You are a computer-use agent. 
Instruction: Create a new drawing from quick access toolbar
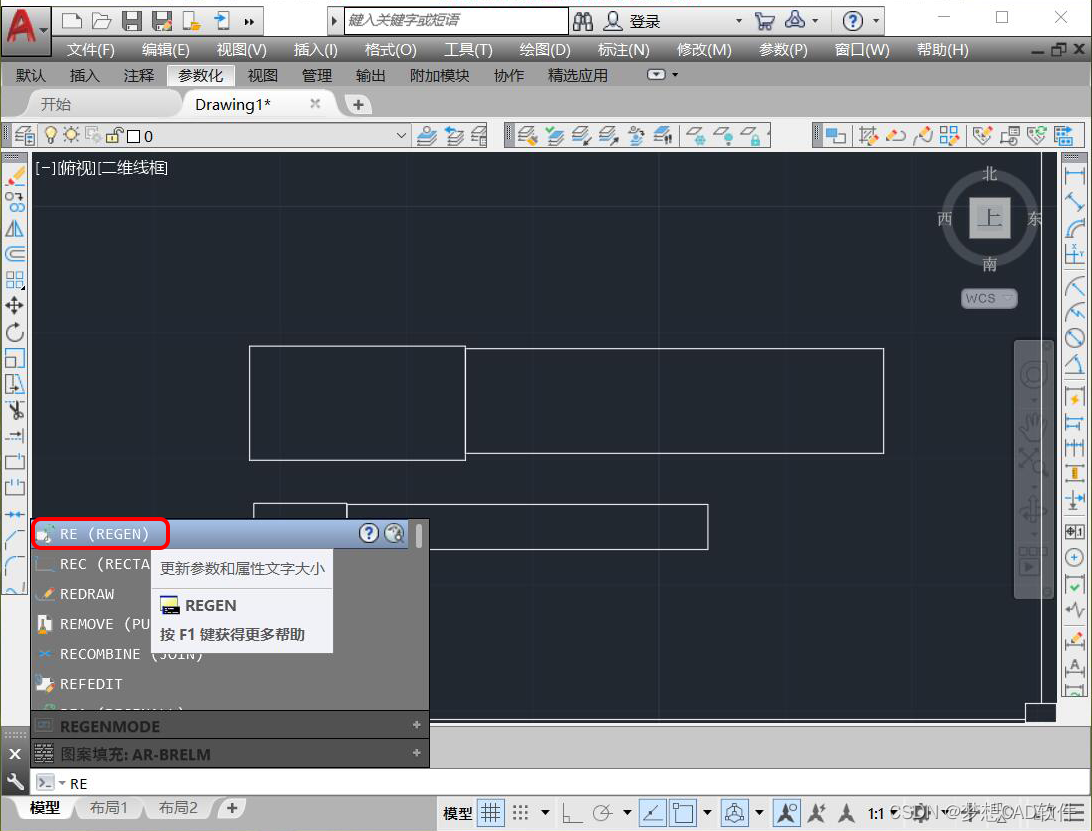(72, 21)
